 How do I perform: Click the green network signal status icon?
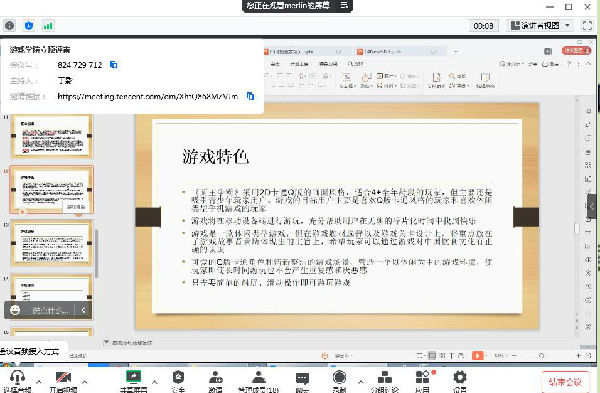[x=48, y=26]
